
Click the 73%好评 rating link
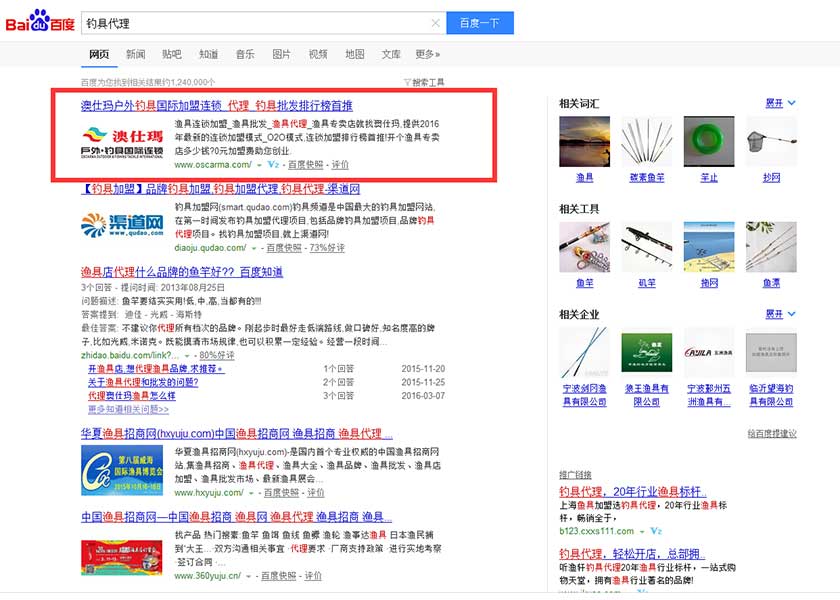327,248
